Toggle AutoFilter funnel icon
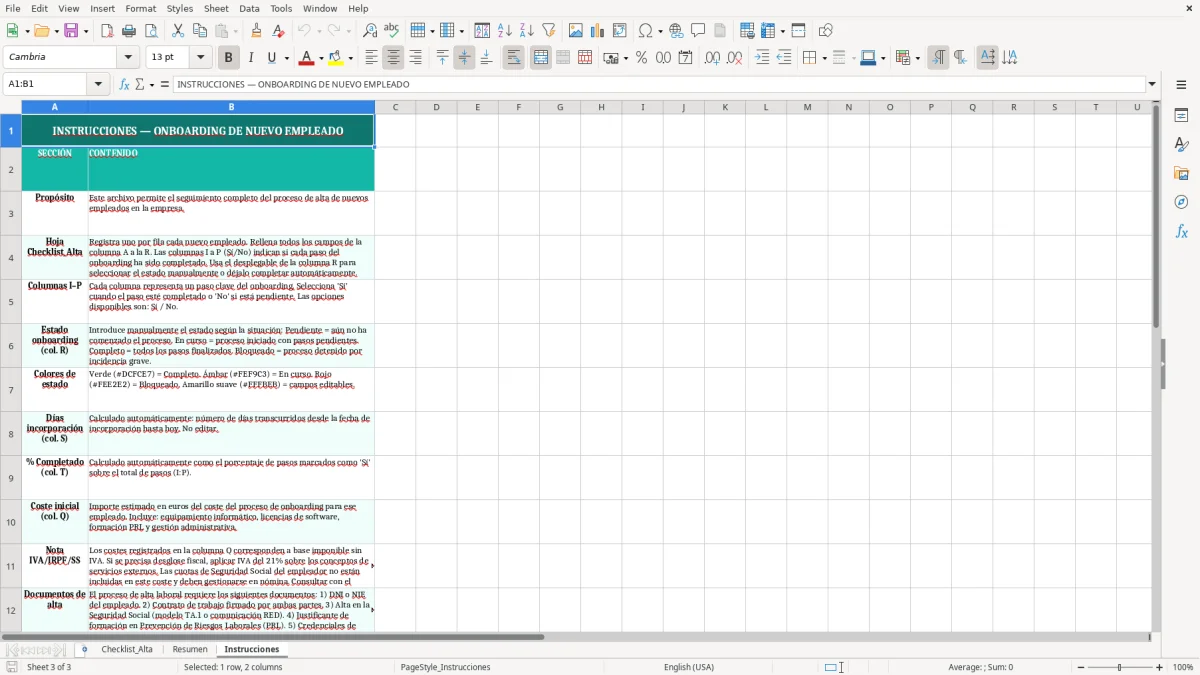 pos(549,31)
